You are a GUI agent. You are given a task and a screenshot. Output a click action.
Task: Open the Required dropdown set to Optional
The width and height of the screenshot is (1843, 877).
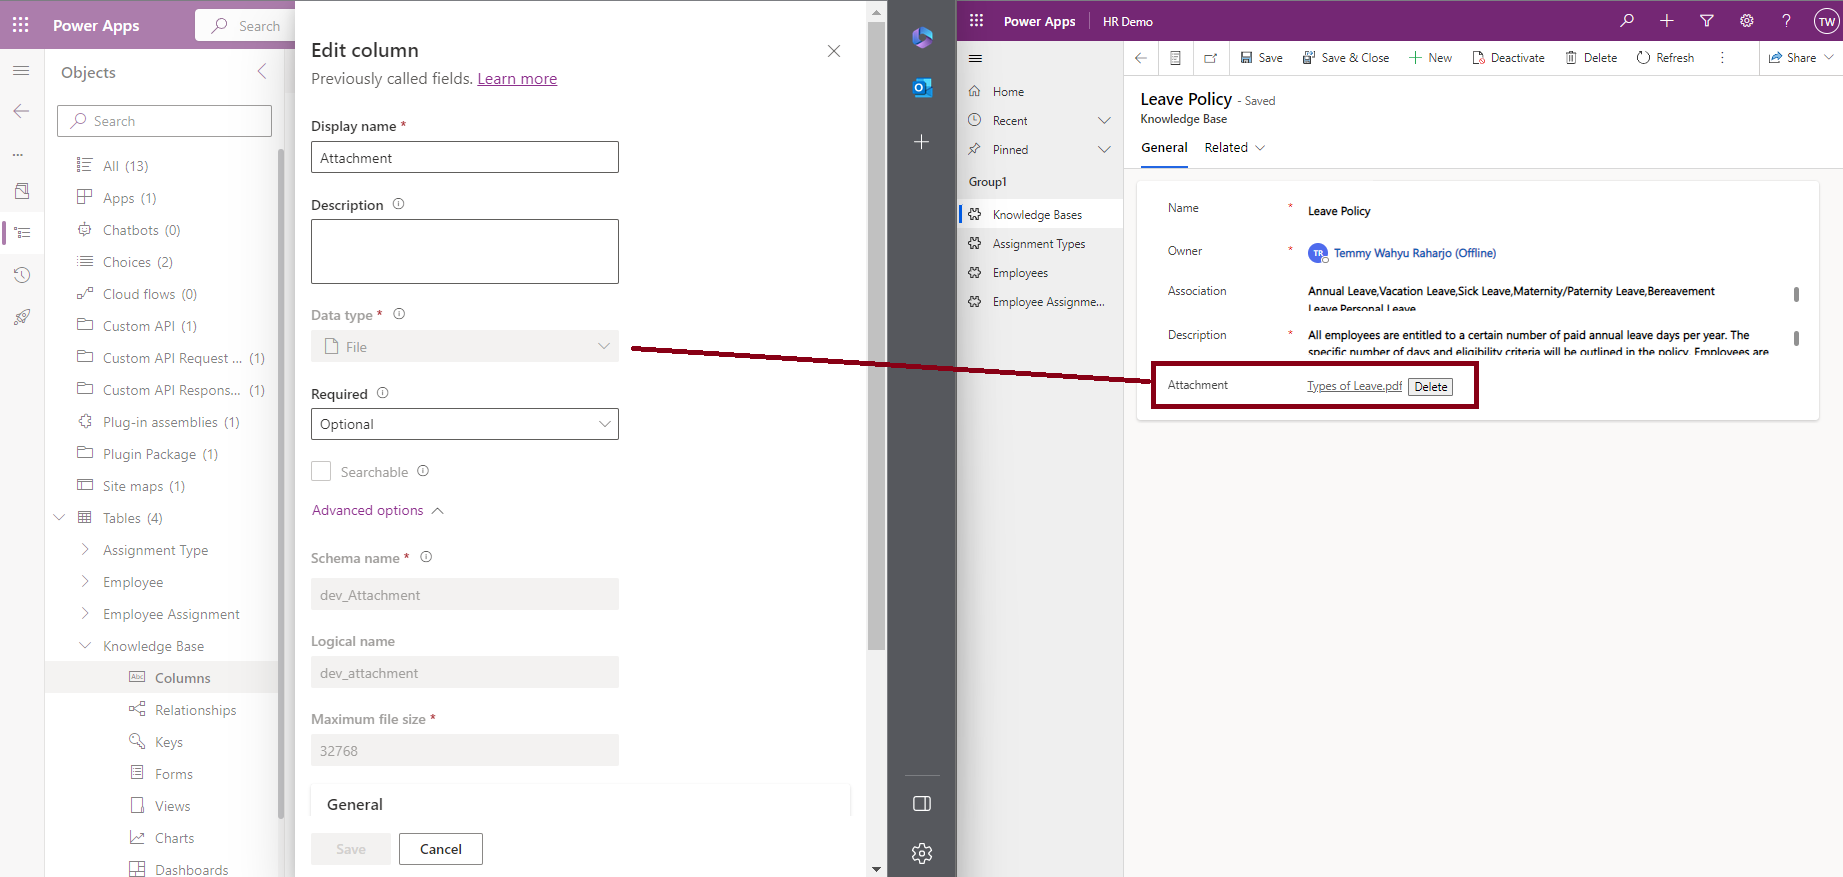(465, 424)
